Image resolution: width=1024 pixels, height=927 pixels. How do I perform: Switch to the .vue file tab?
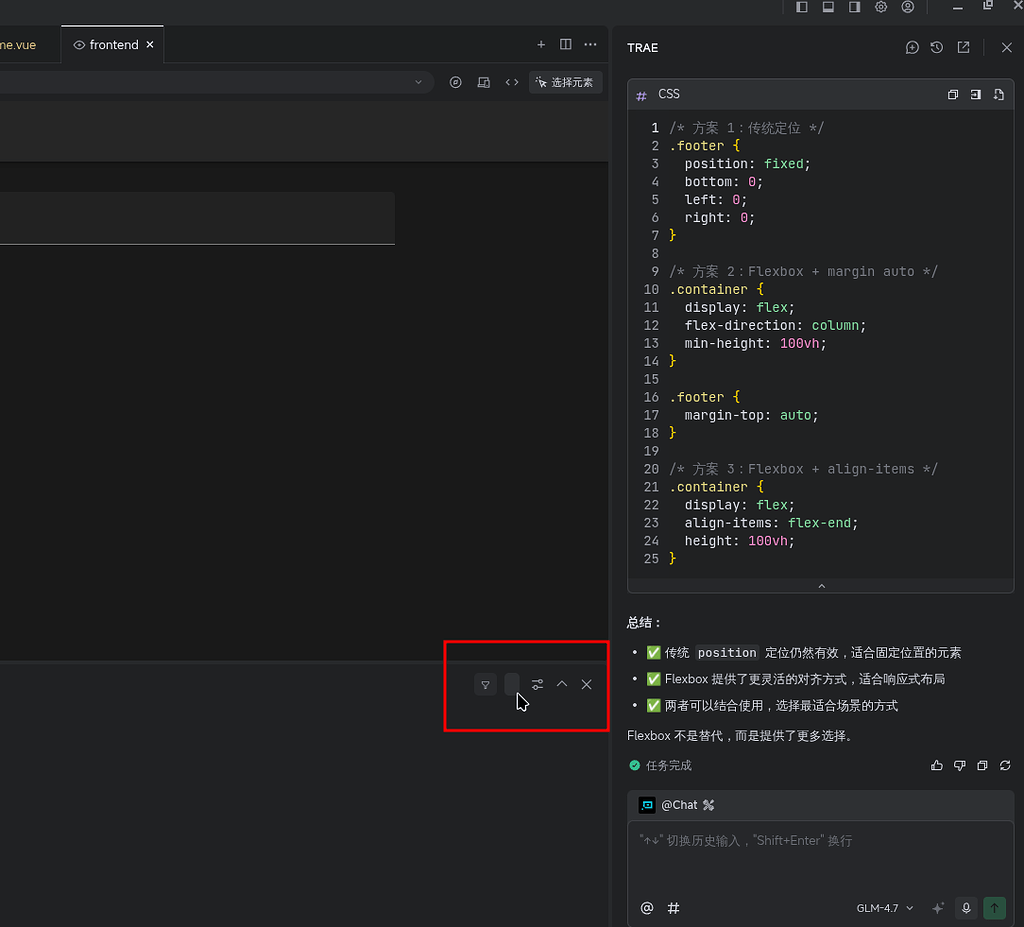(x=18, y=44)
